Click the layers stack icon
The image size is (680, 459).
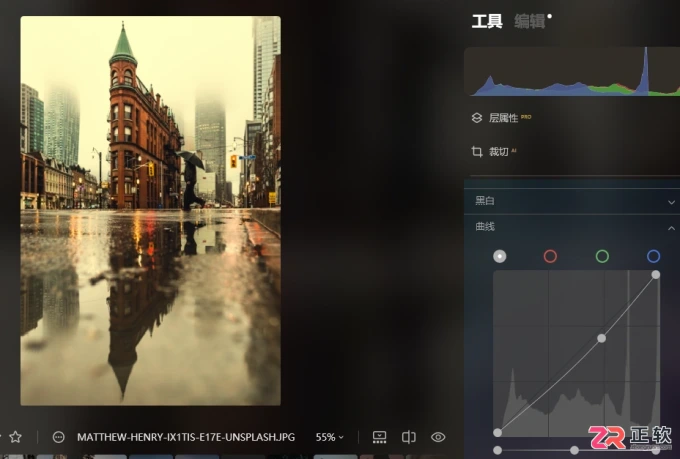(477, 118)
